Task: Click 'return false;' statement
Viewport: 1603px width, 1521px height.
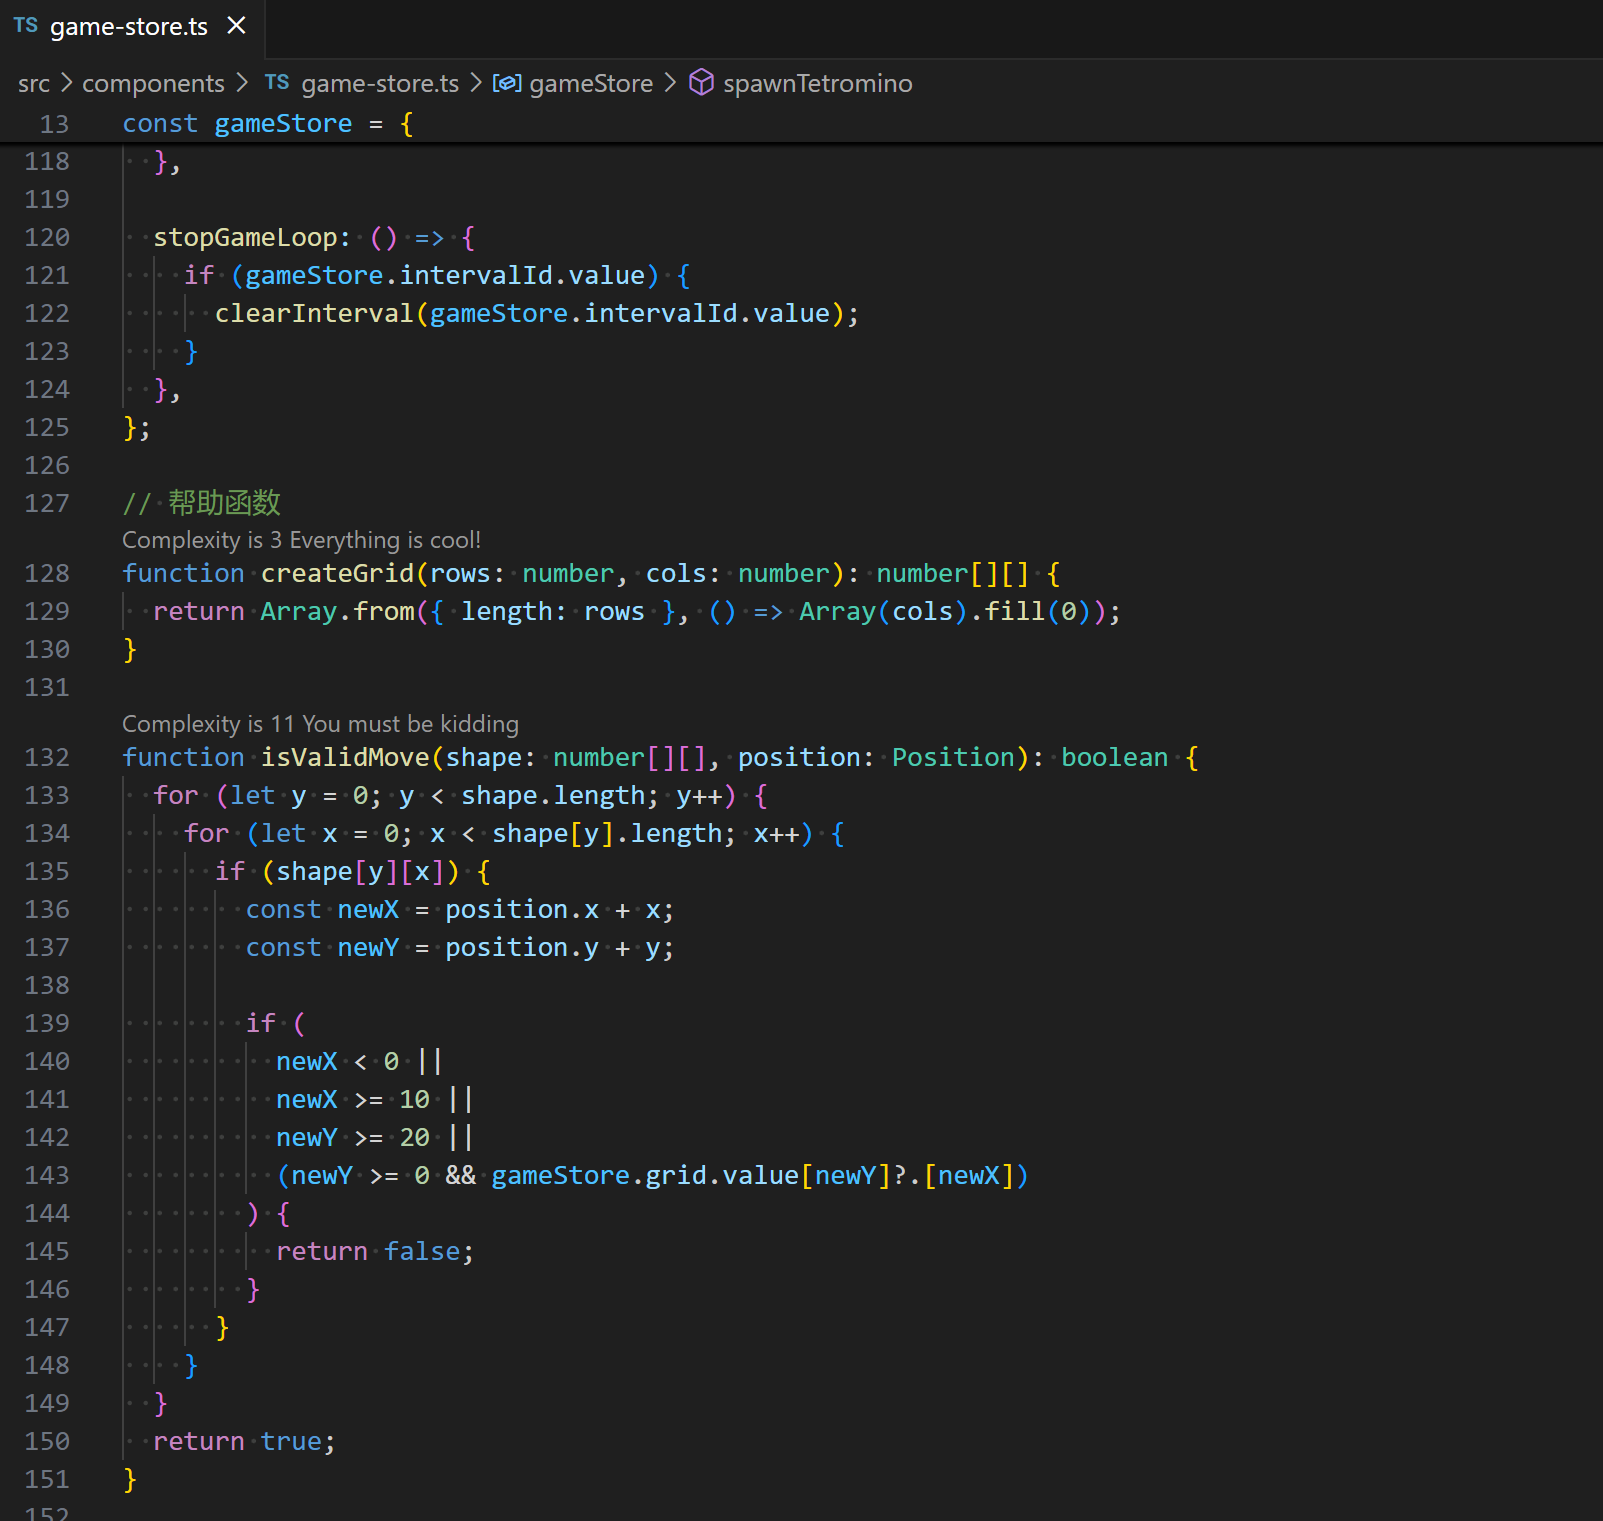Action: coord(375,1252)
